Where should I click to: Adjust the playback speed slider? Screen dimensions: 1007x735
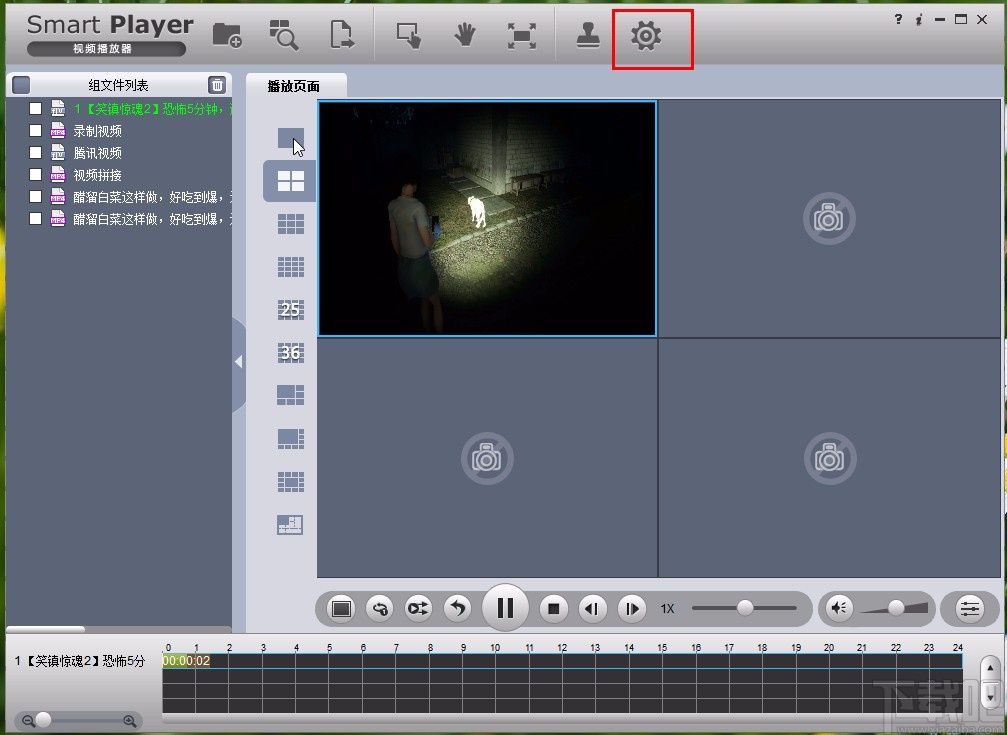tap(745, 608)
